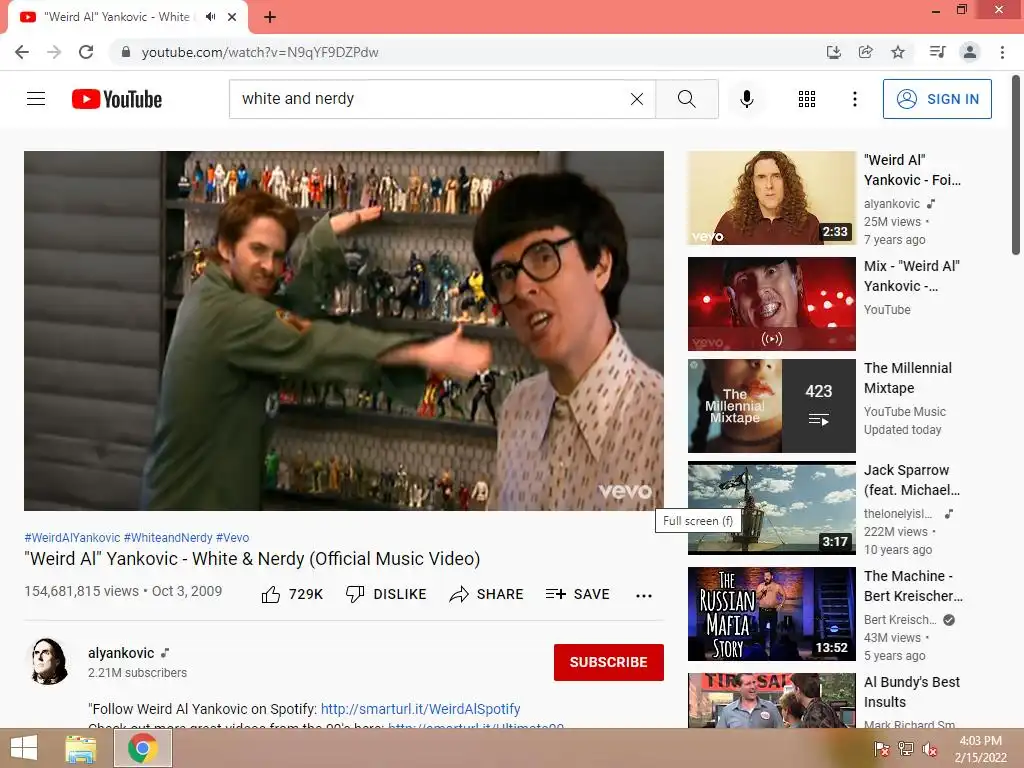Open more actions ellipsis under video
The height and width of the screenshot is (768, 1024).
pos(644,595)
